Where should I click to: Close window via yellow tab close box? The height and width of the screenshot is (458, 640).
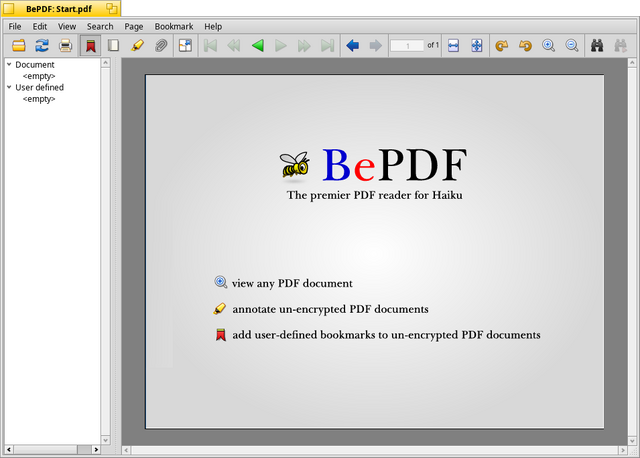[x=9, y=9]
